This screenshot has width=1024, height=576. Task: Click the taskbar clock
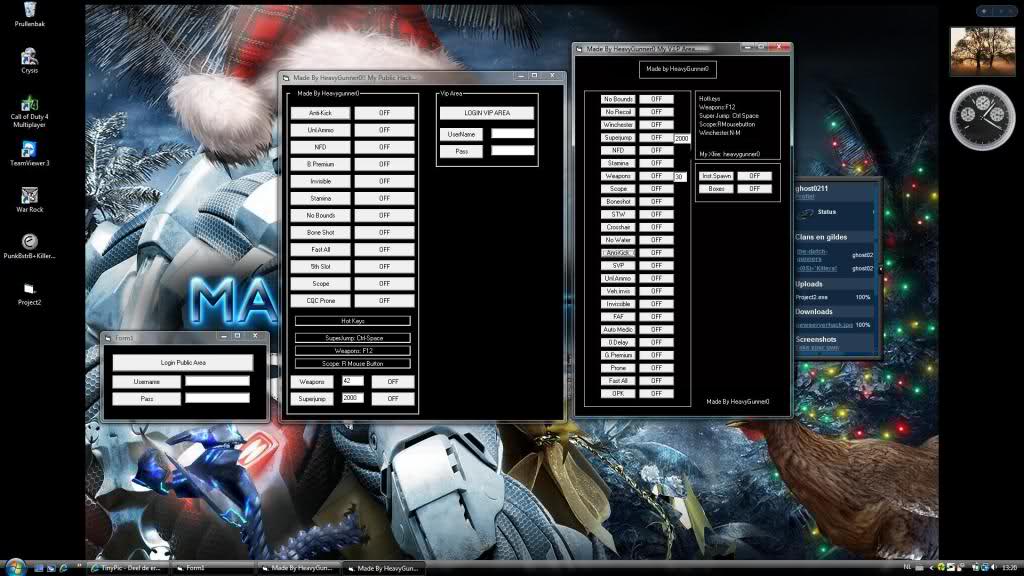click(x=1010, y=568)
